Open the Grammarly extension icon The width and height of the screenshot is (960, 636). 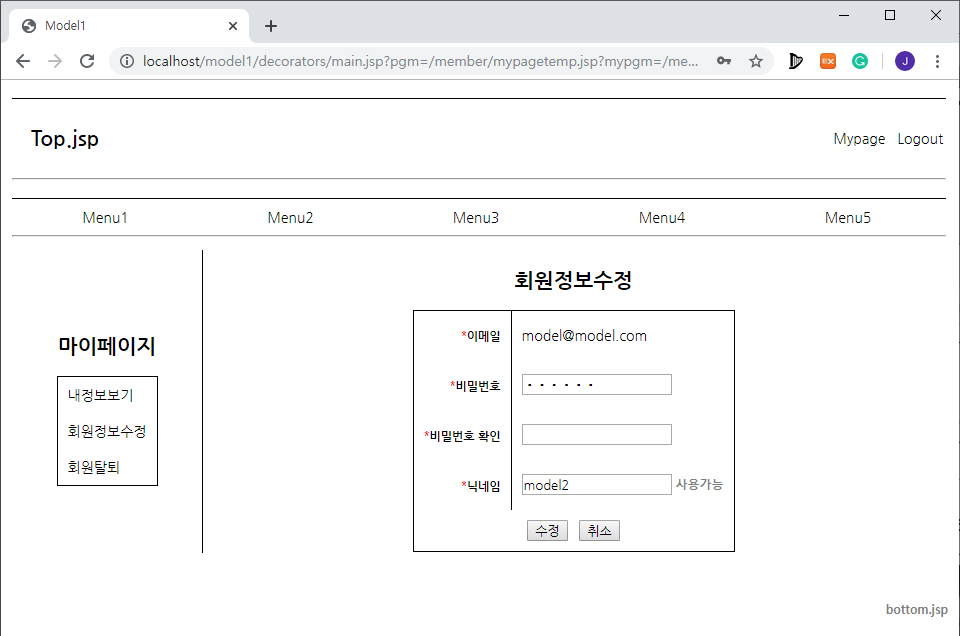[x=860, y=61]
